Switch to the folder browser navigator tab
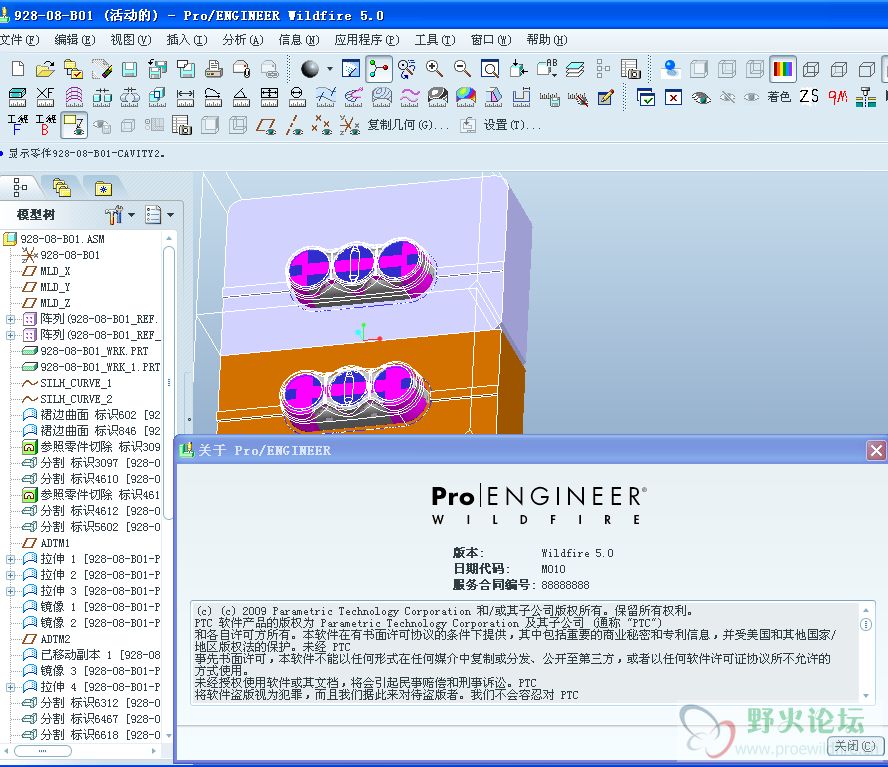Viewport: 888px width, 767px height. point(61,188)
